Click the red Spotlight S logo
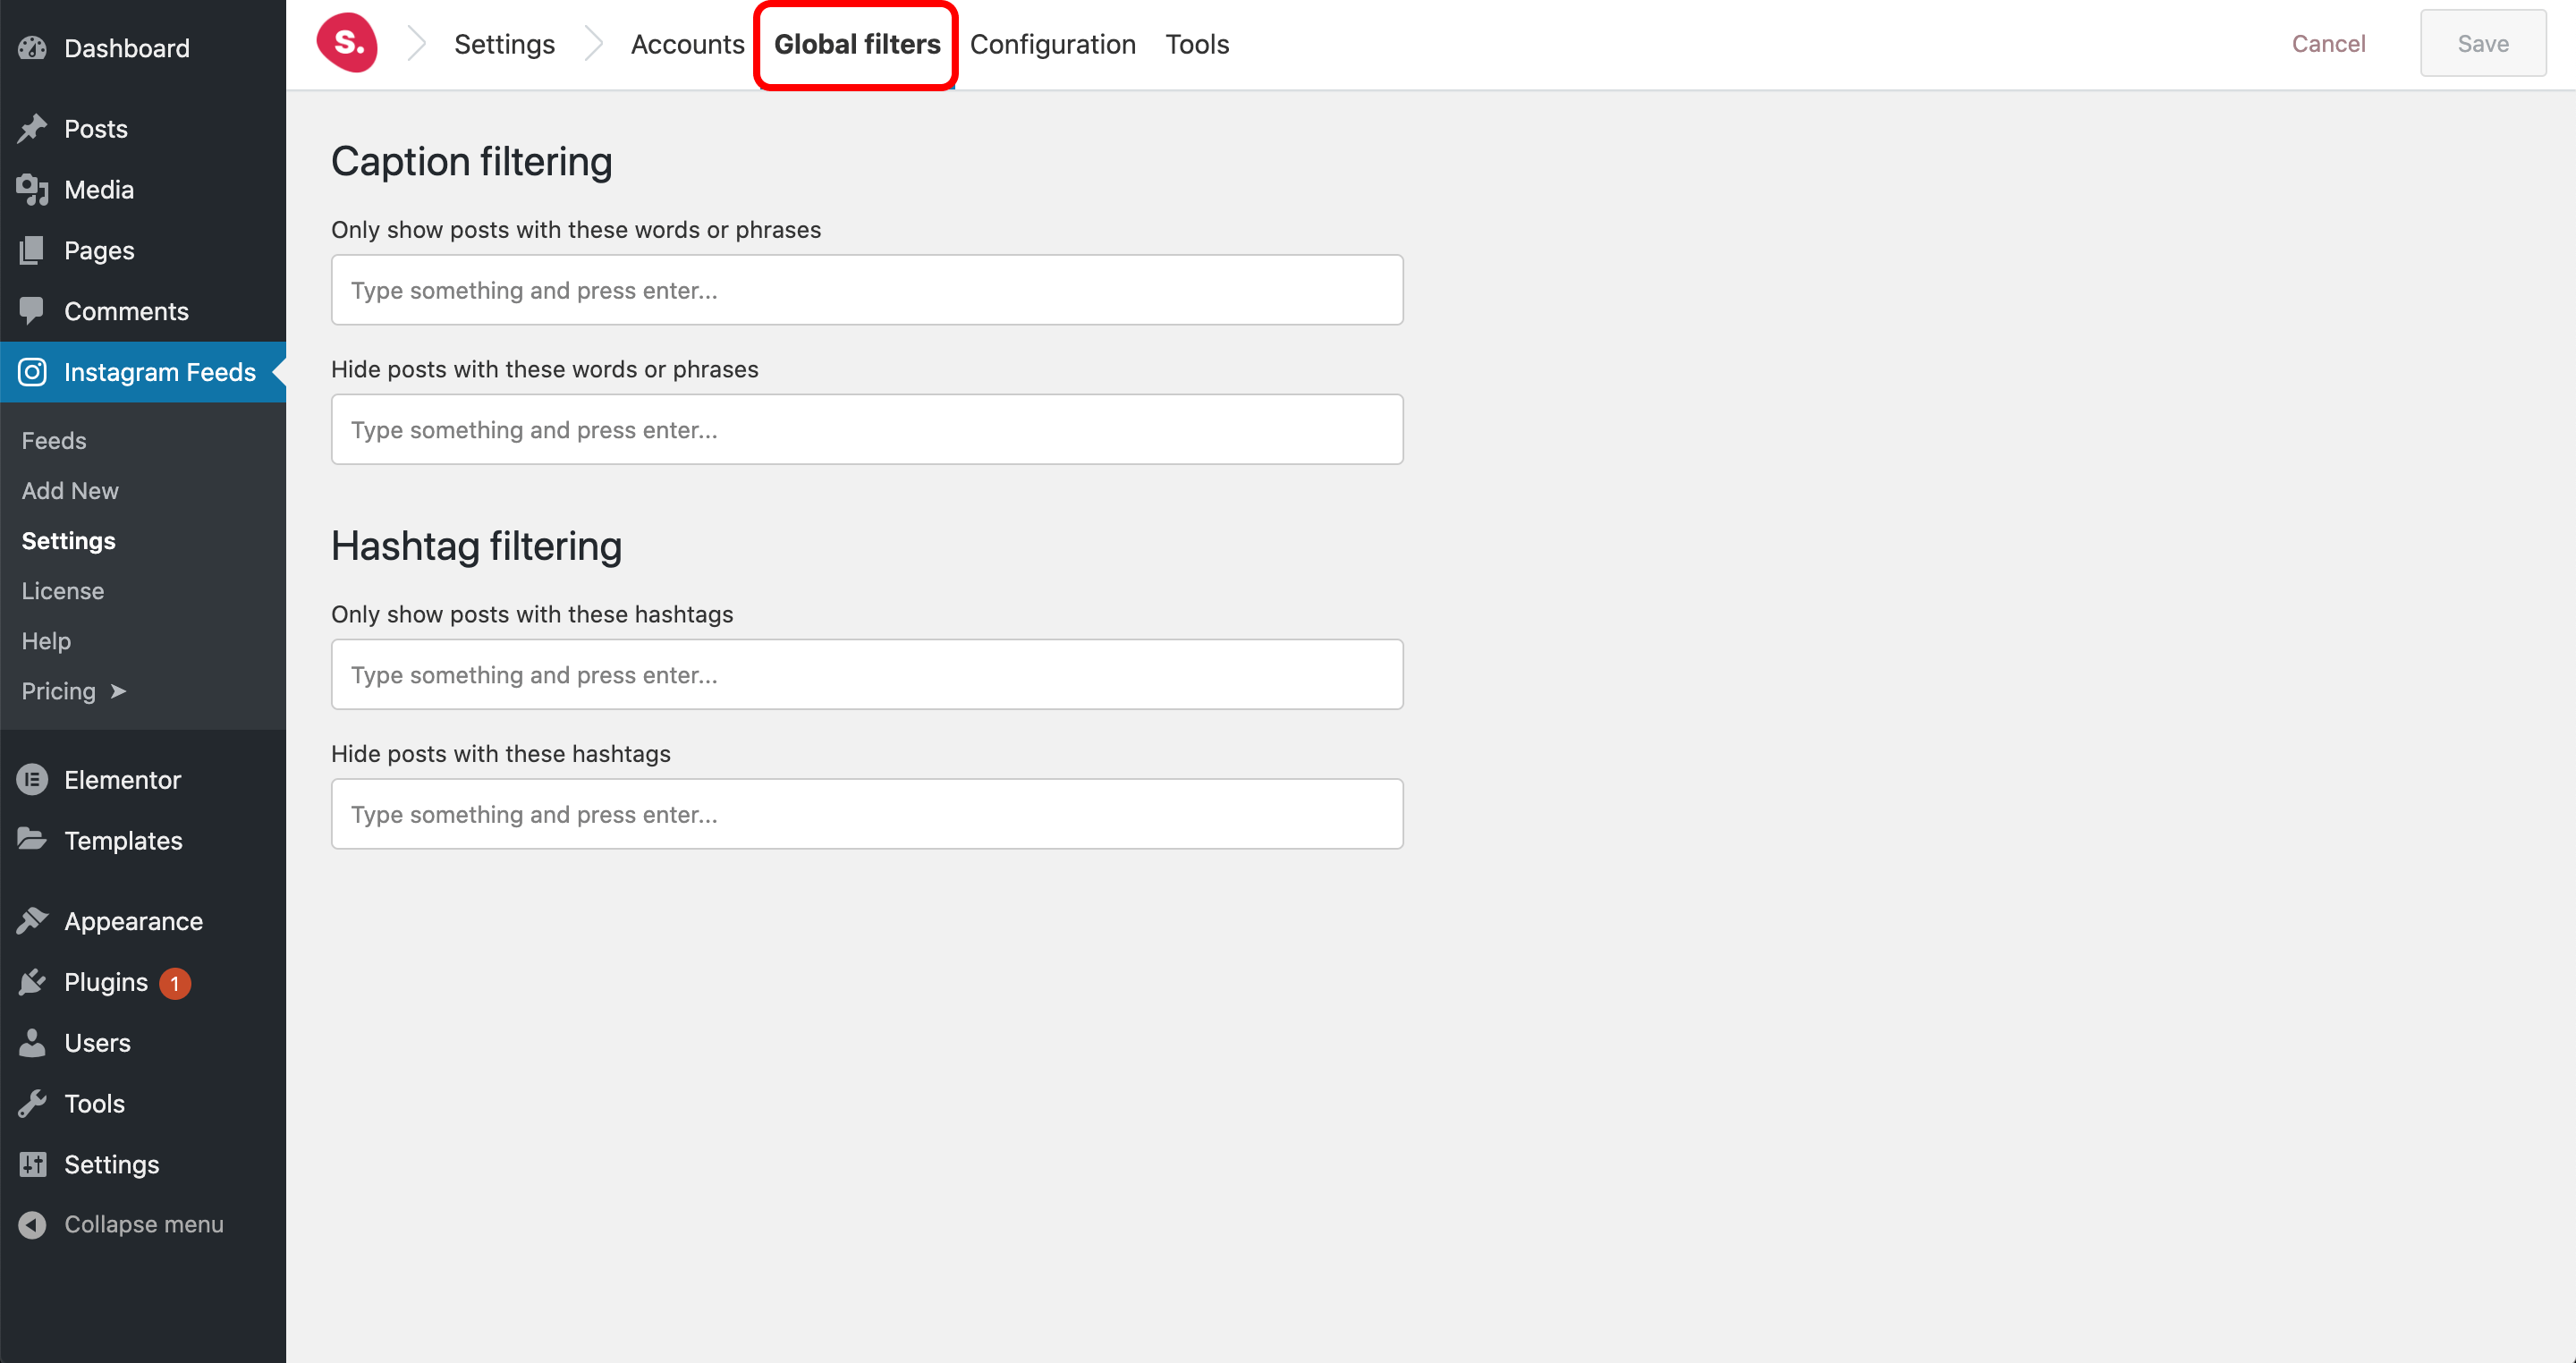The image size is (2576, 1363). (x=347, y=43)
